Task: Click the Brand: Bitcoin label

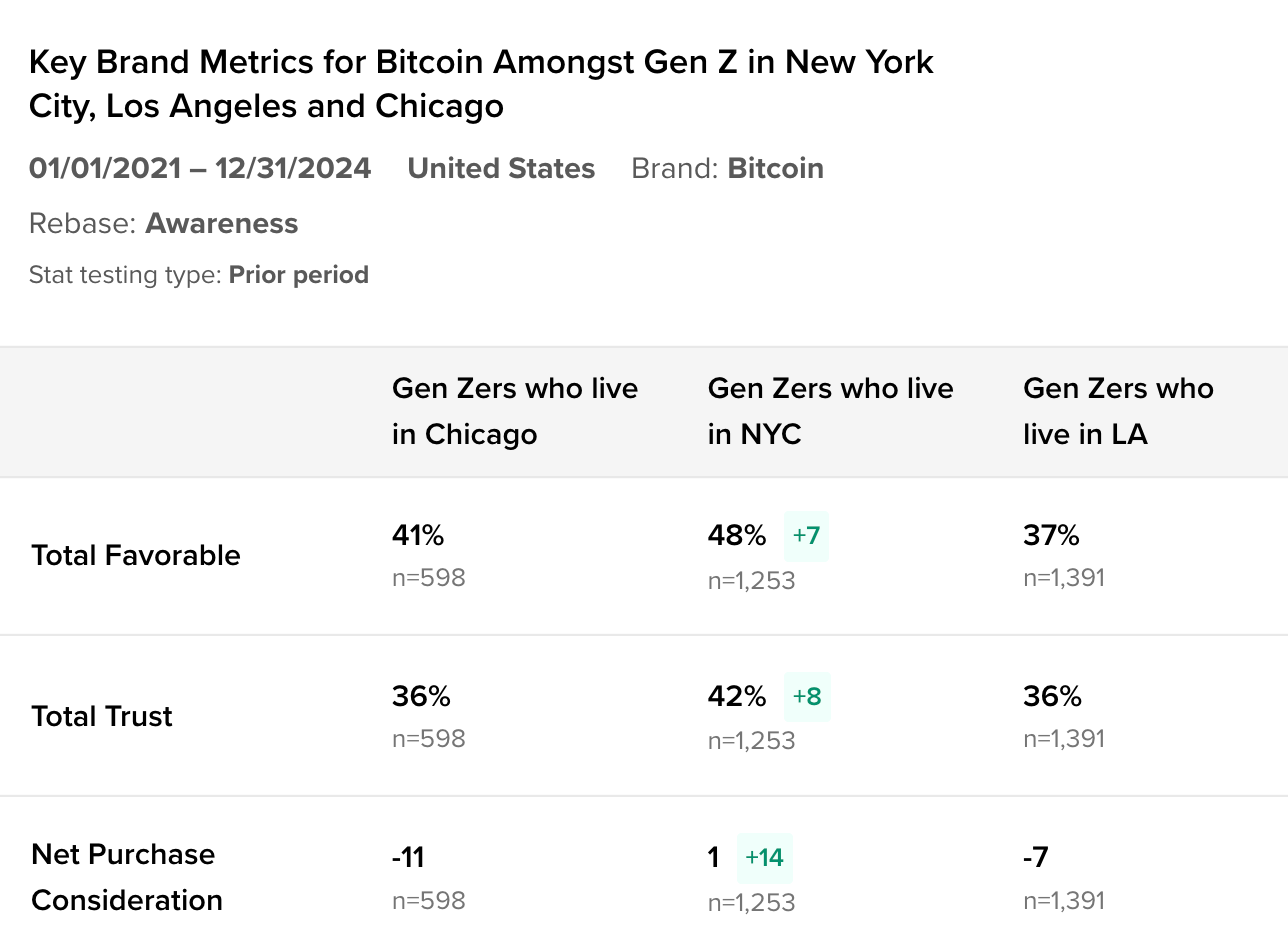Action: click(727, 169)
